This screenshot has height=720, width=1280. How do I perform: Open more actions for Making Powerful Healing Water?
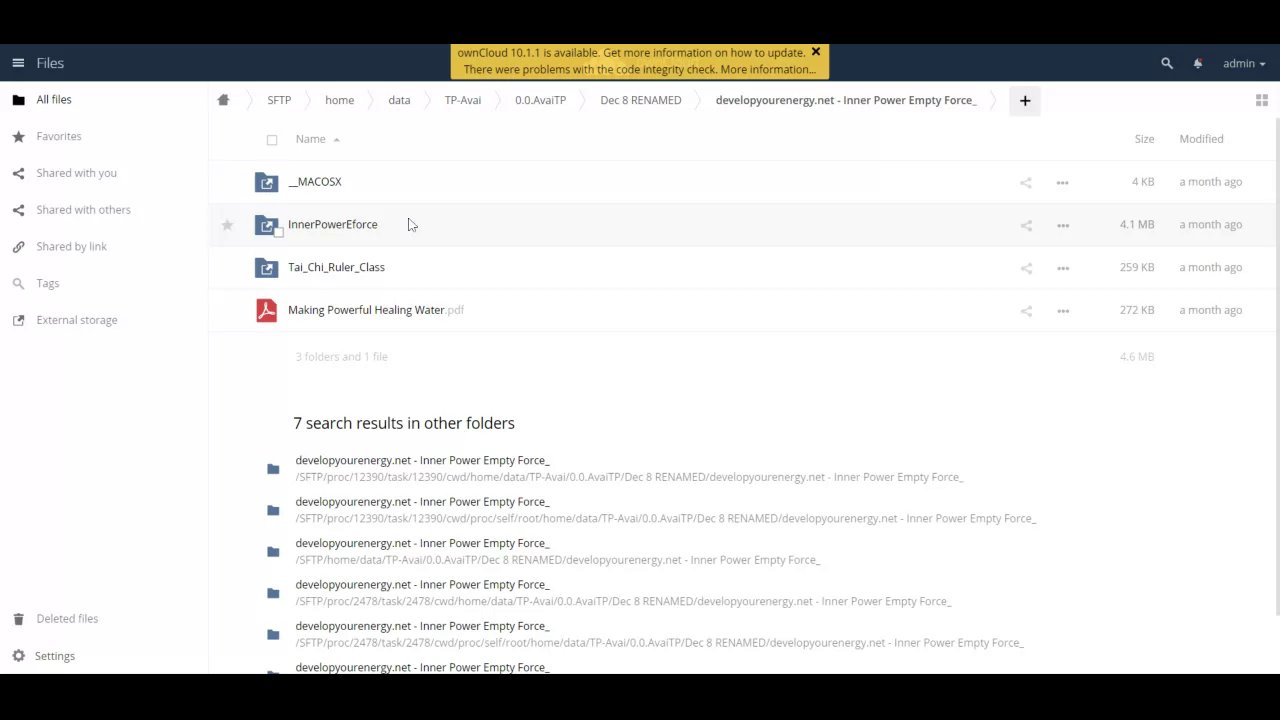[x=1062, y=311]
